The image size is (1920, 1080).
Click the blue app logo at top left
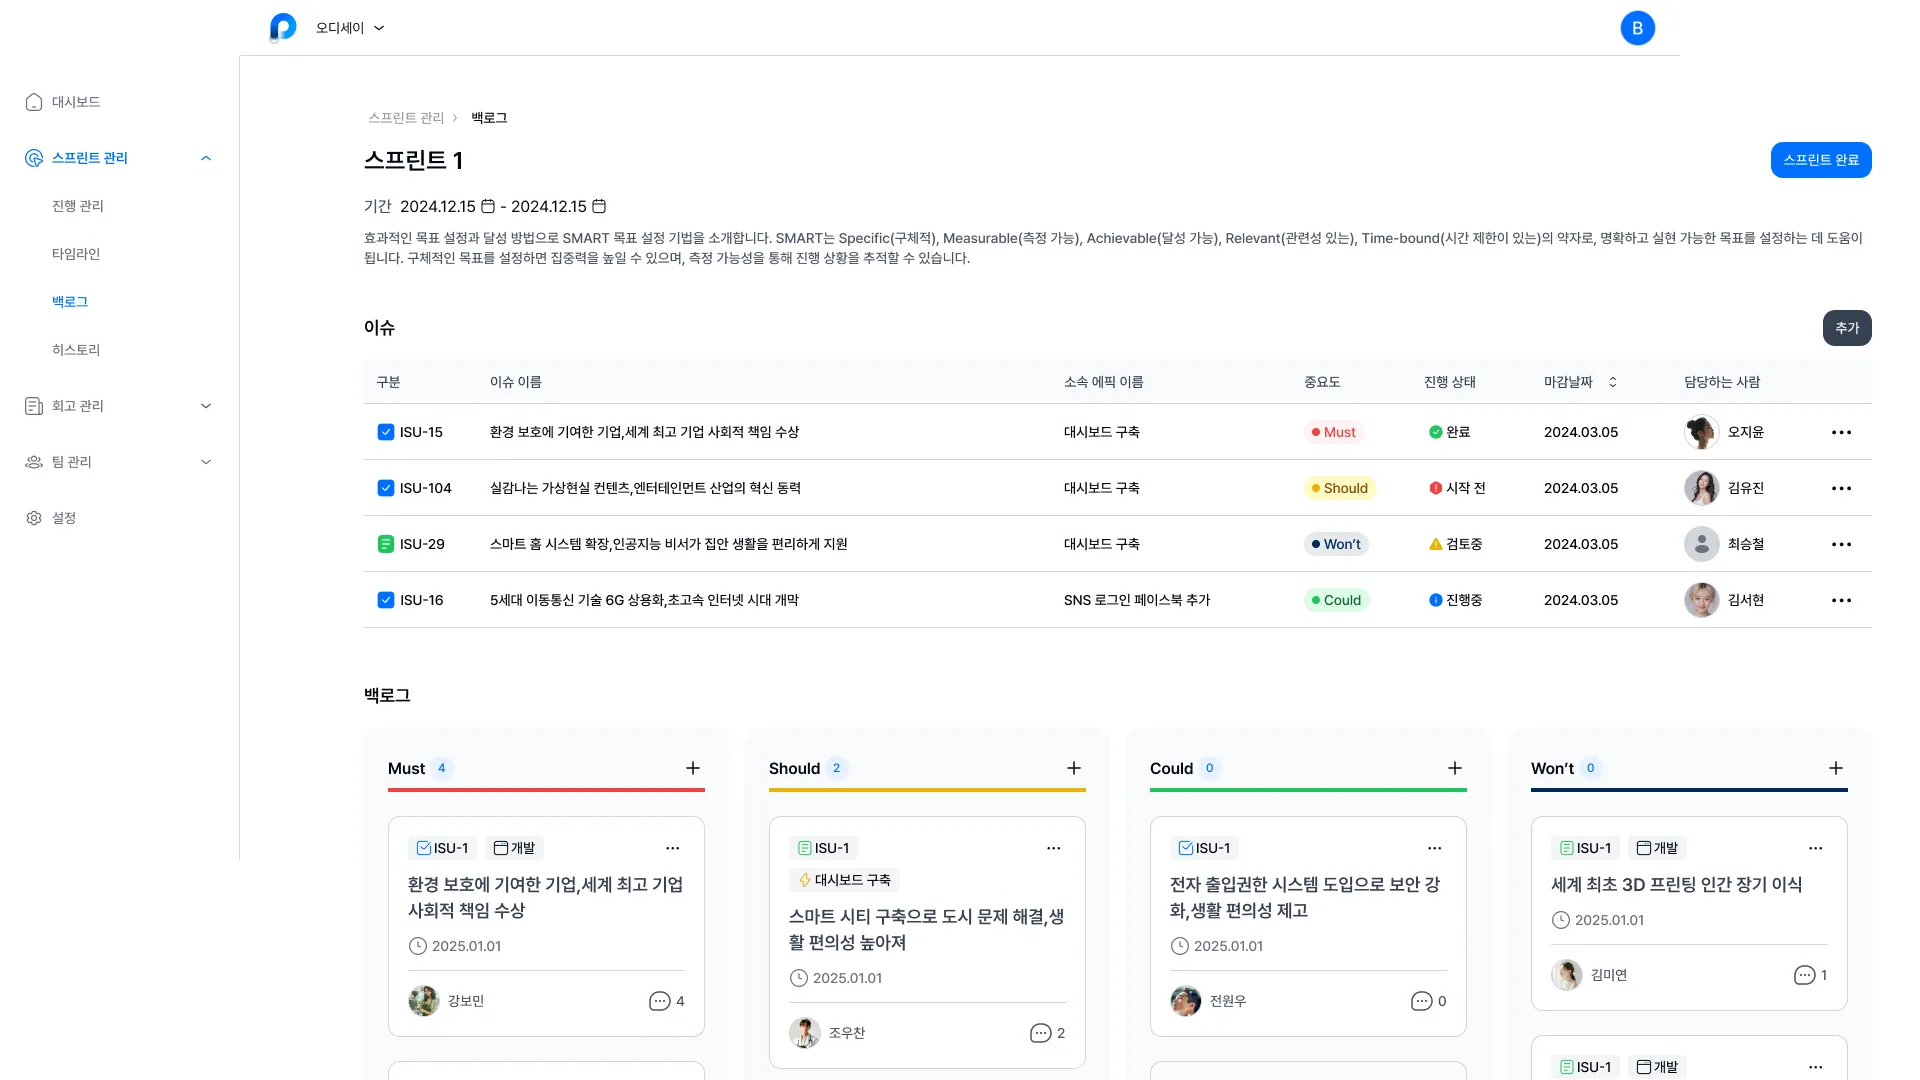point(283,27)
